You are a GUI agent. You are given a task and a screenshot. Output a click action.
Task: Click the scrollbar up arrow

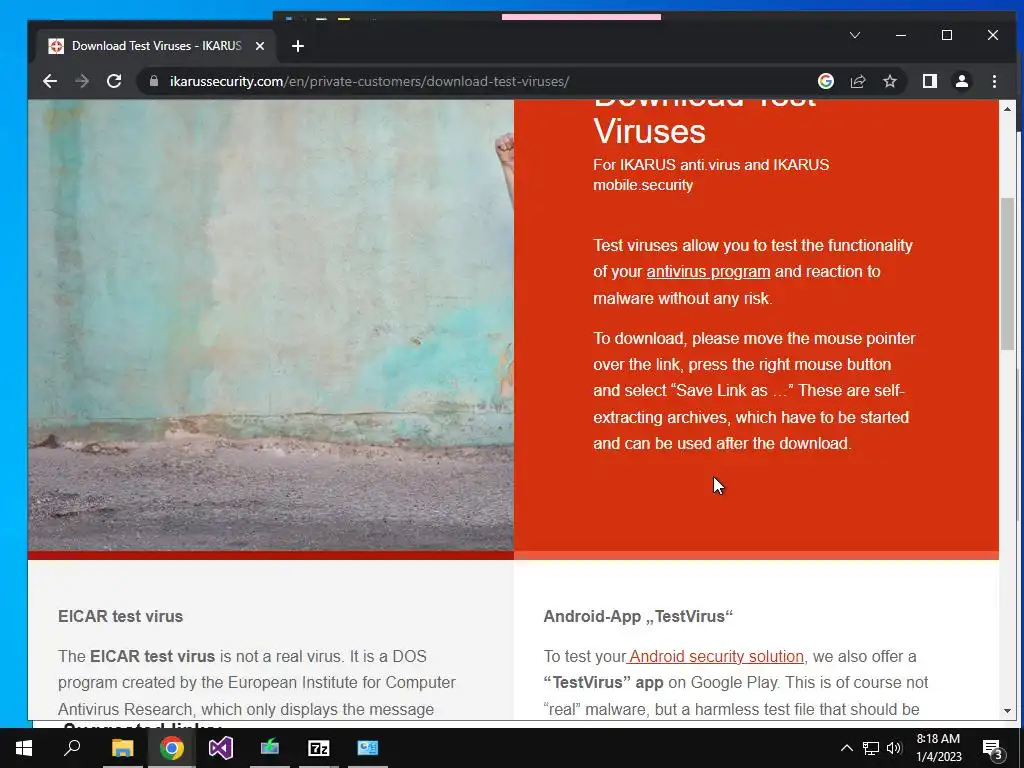[1007, 109]
